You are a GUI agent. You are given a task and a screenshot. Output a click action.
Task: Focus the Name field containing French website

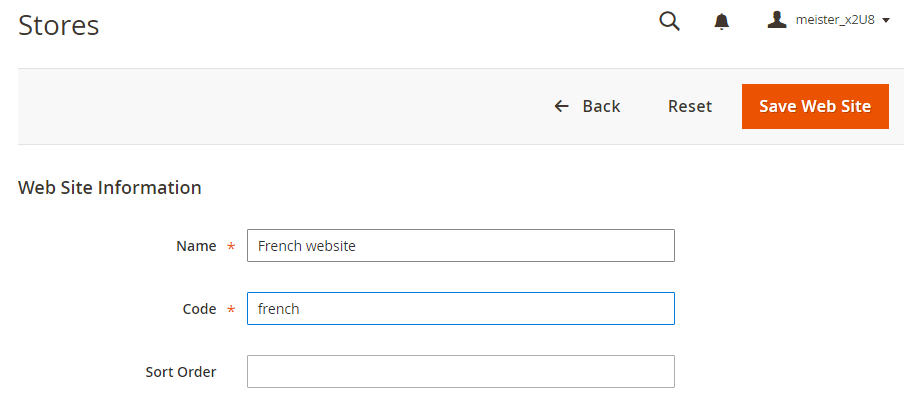pyautogui.click(x=460, y=246)
